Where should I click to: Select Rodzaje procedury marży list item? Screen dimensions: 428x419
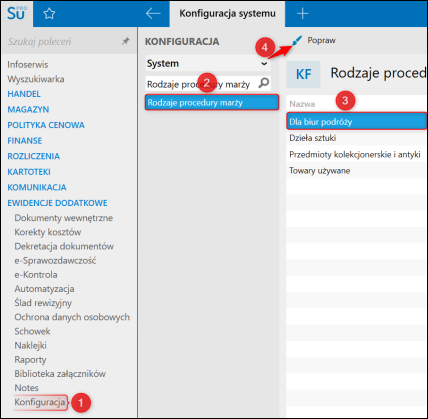[212, 103]
